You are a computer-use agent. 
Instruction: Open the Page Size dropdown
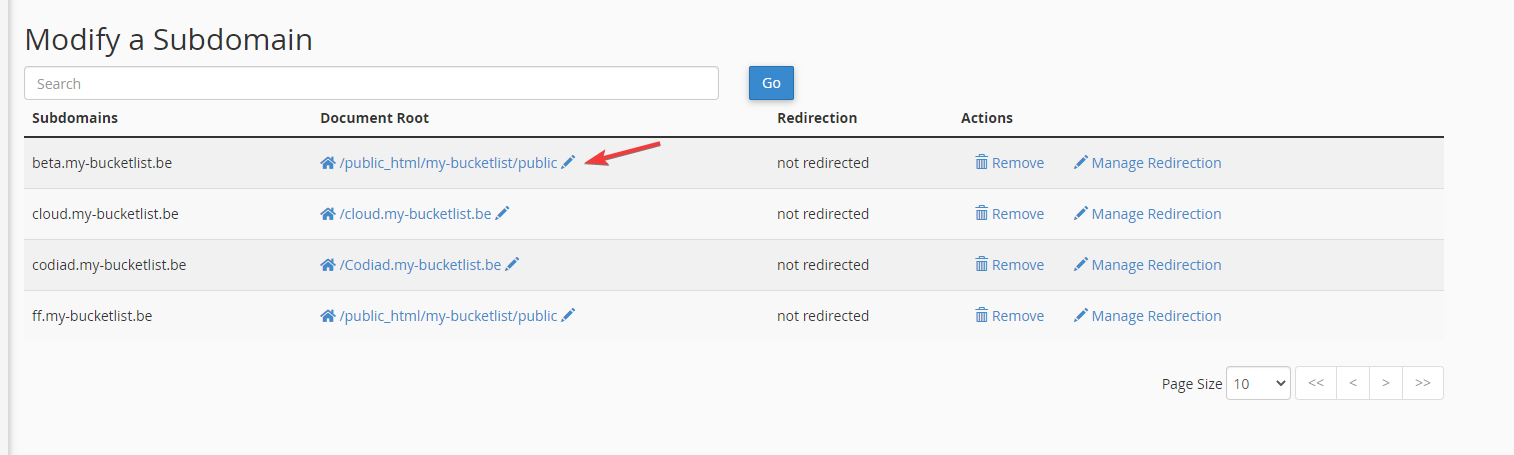1258,383
